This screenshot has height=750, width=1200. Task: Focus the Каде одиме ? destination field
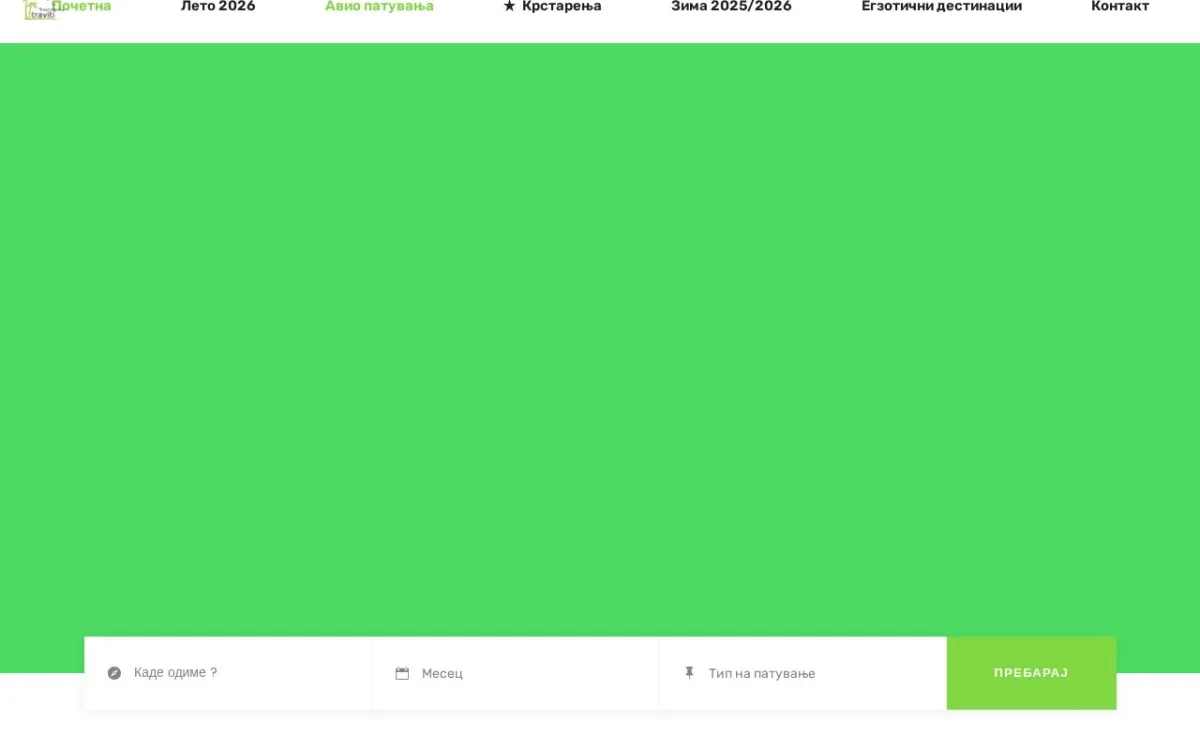click(x=228, y=673)
